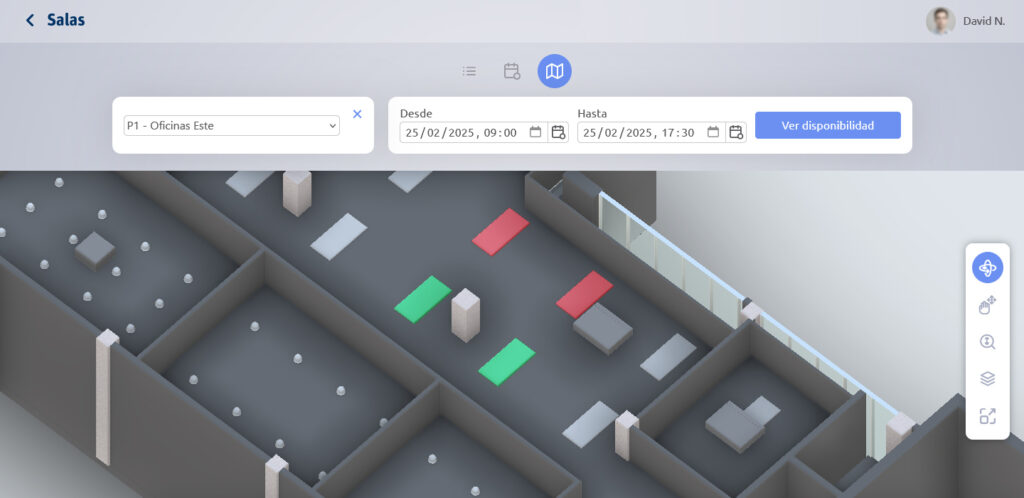Switch to the list view tab
Viewport: 1024px width, 498px height.
[x=469, y=71]
